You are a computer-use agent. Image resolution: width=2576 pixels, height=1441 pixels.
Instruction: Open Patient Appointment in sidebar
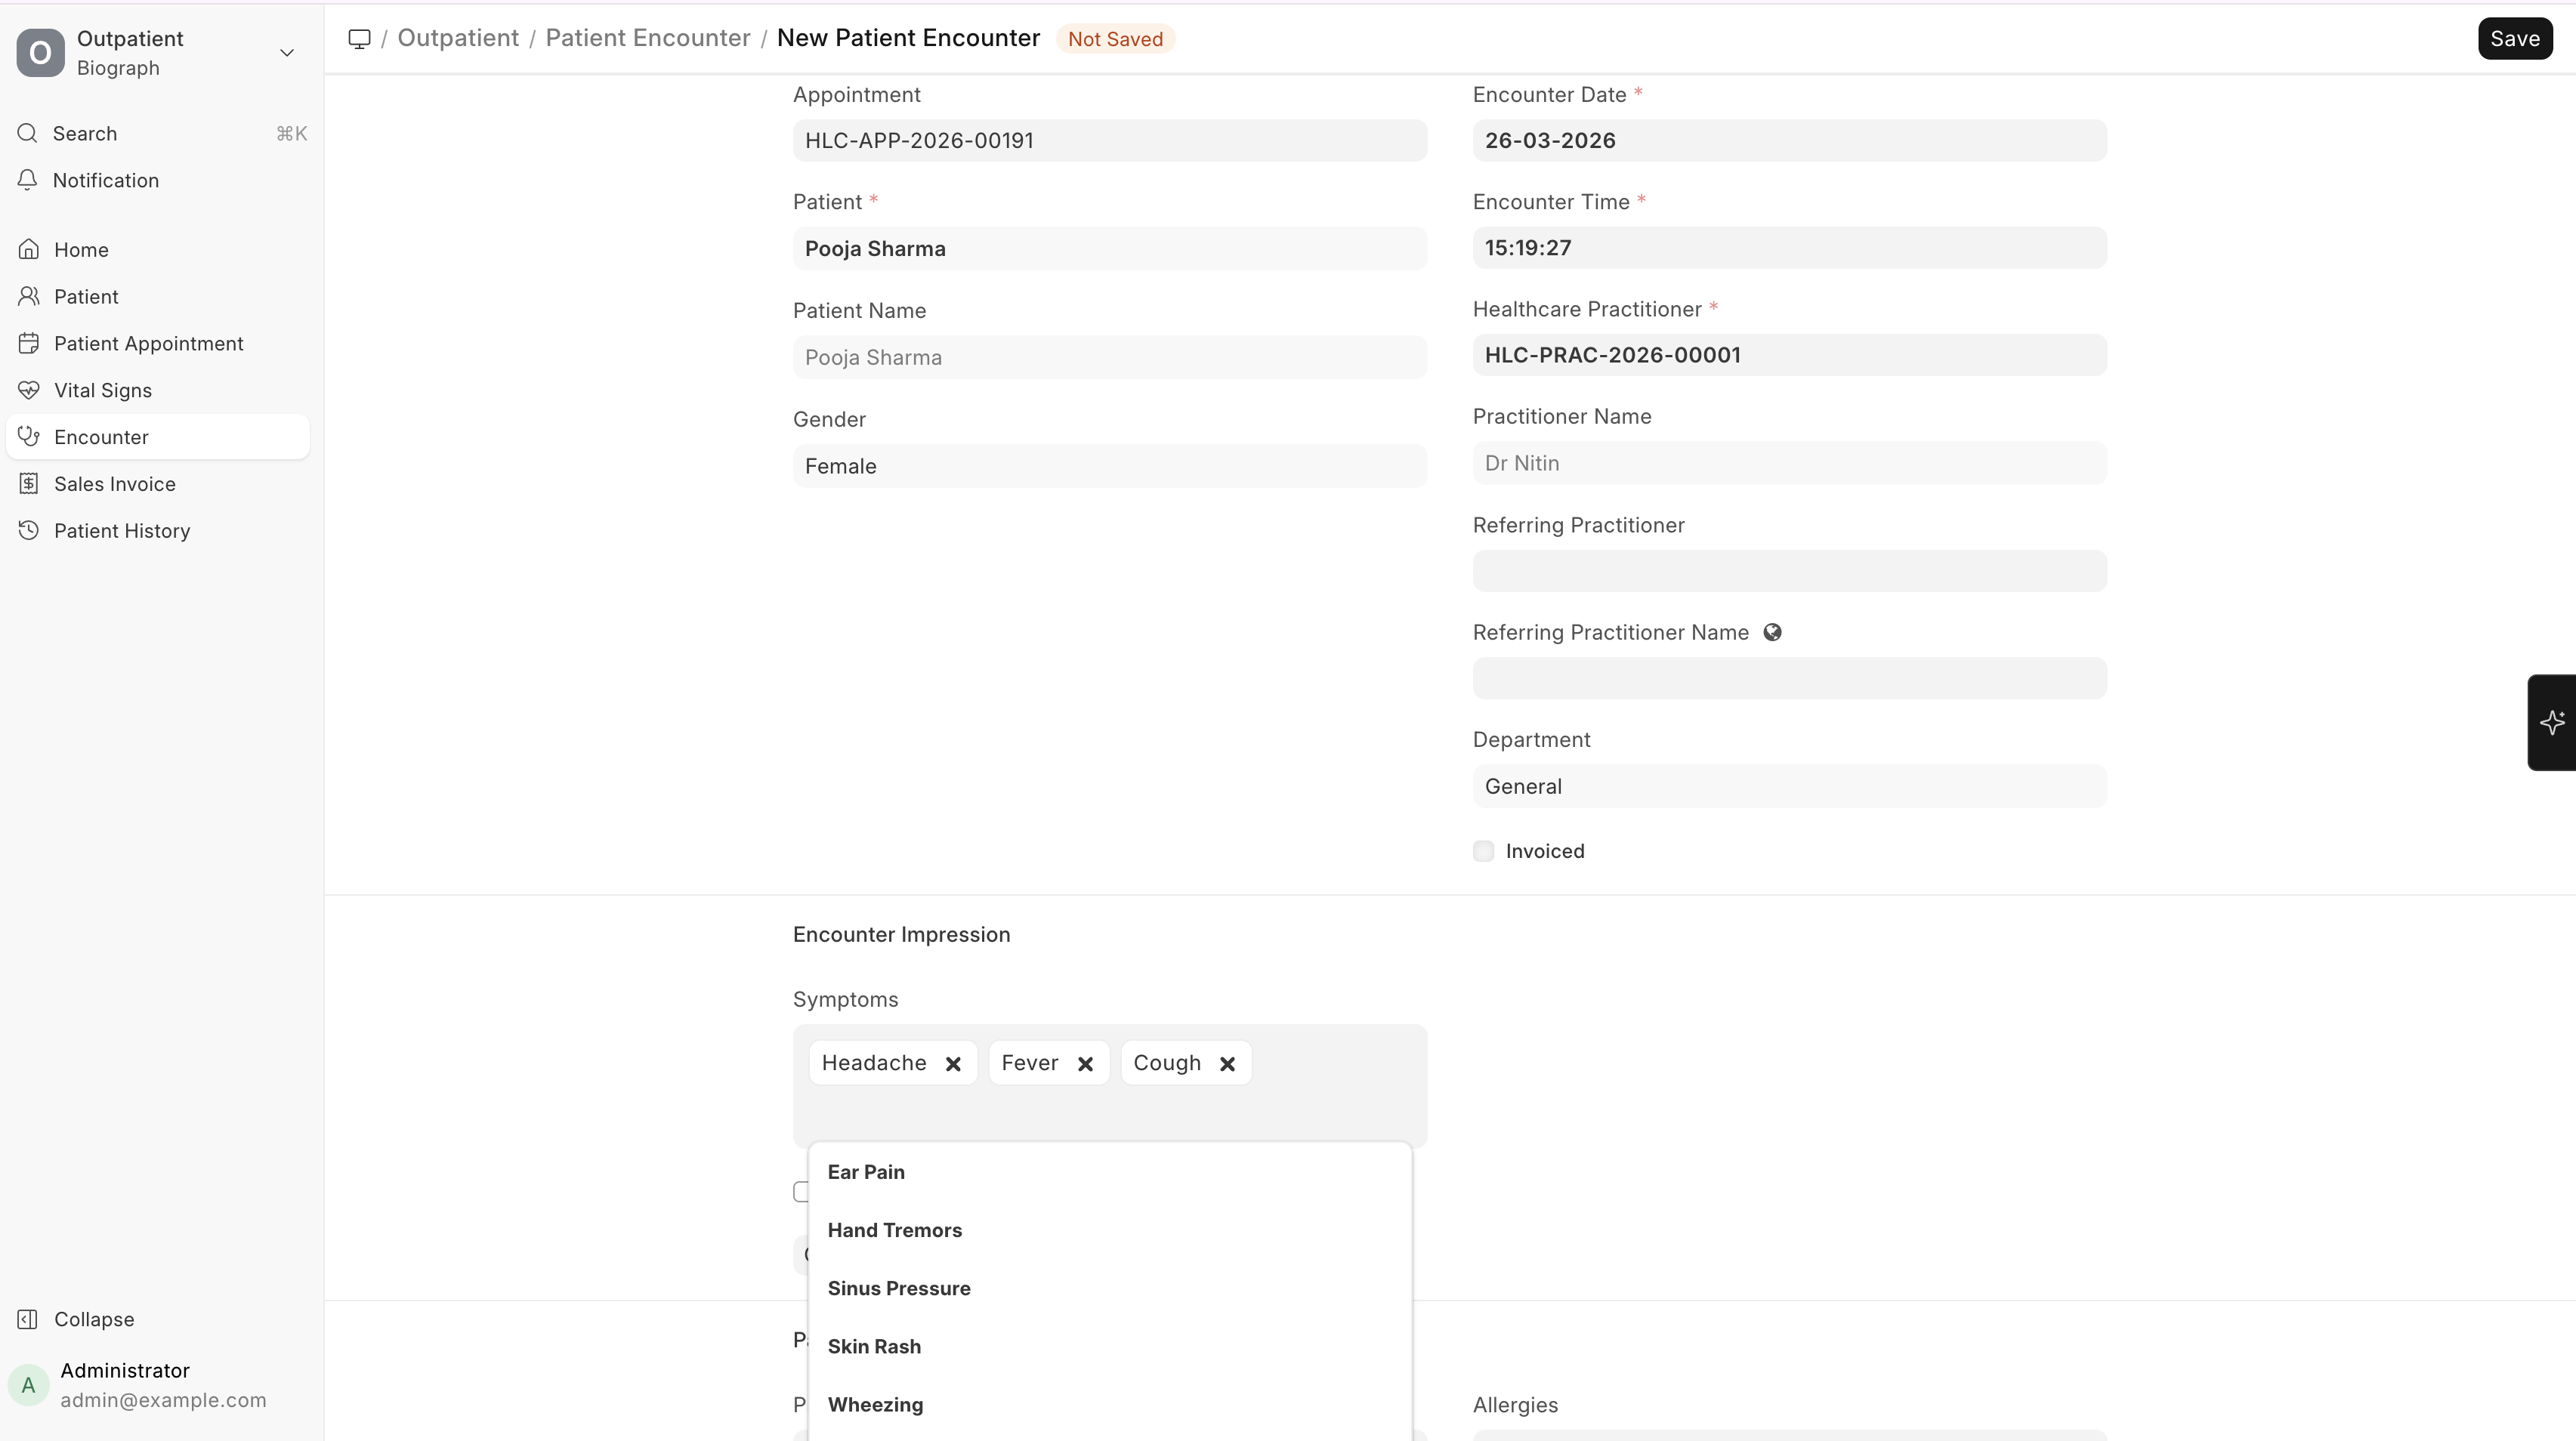pos(148,344)
